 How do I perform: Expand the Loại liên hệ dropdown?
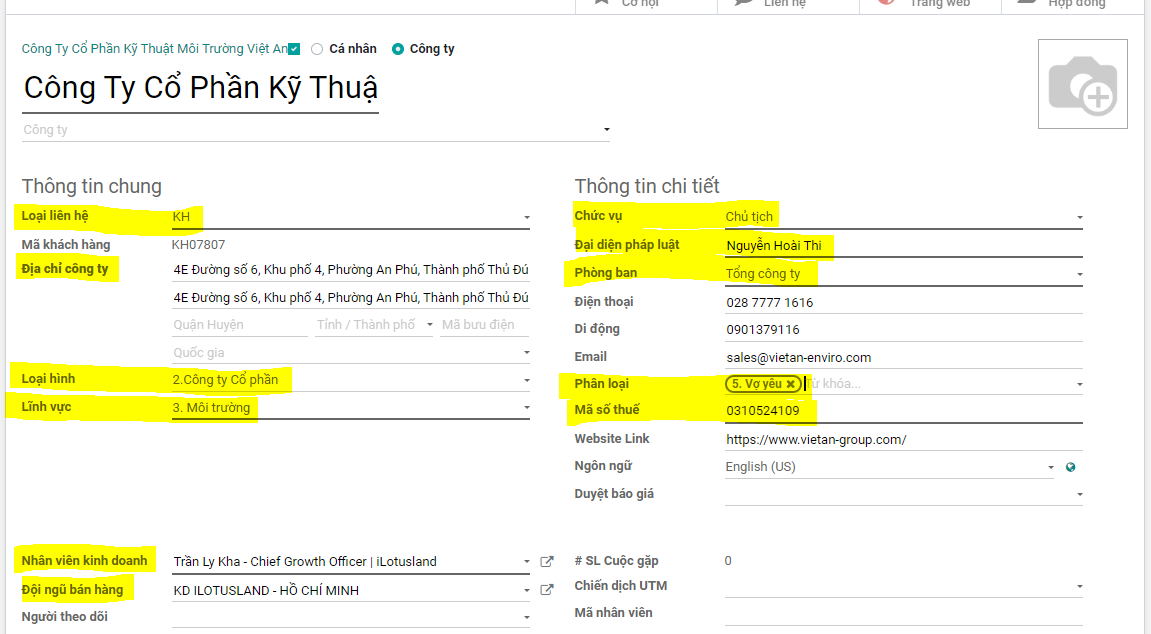[527, 217]
